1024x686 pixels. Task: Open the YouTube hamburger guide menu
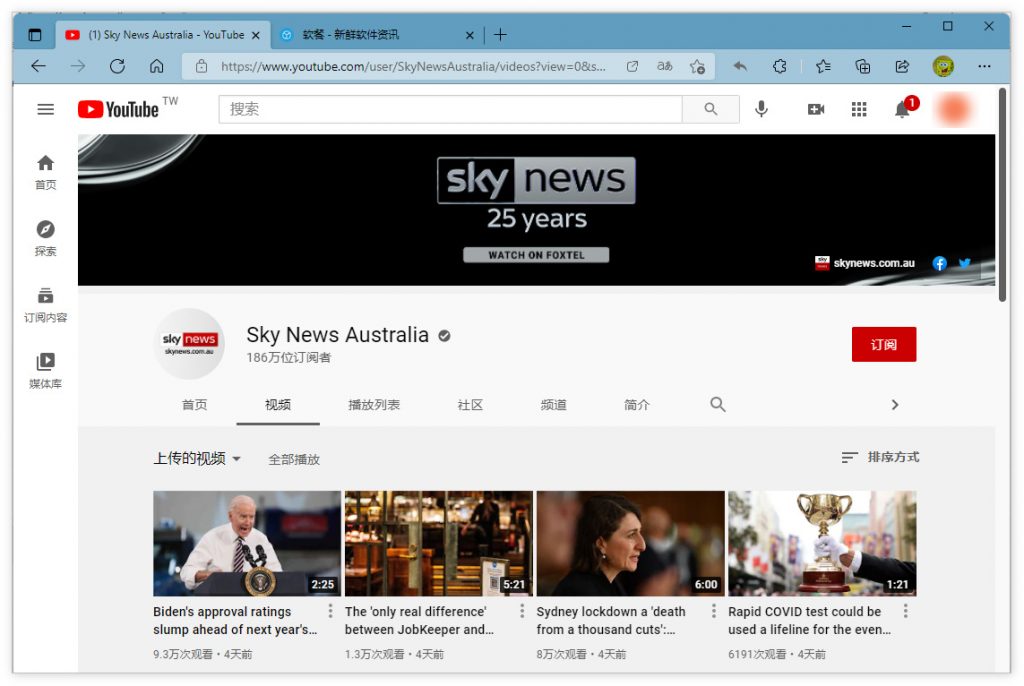(45, 109)
